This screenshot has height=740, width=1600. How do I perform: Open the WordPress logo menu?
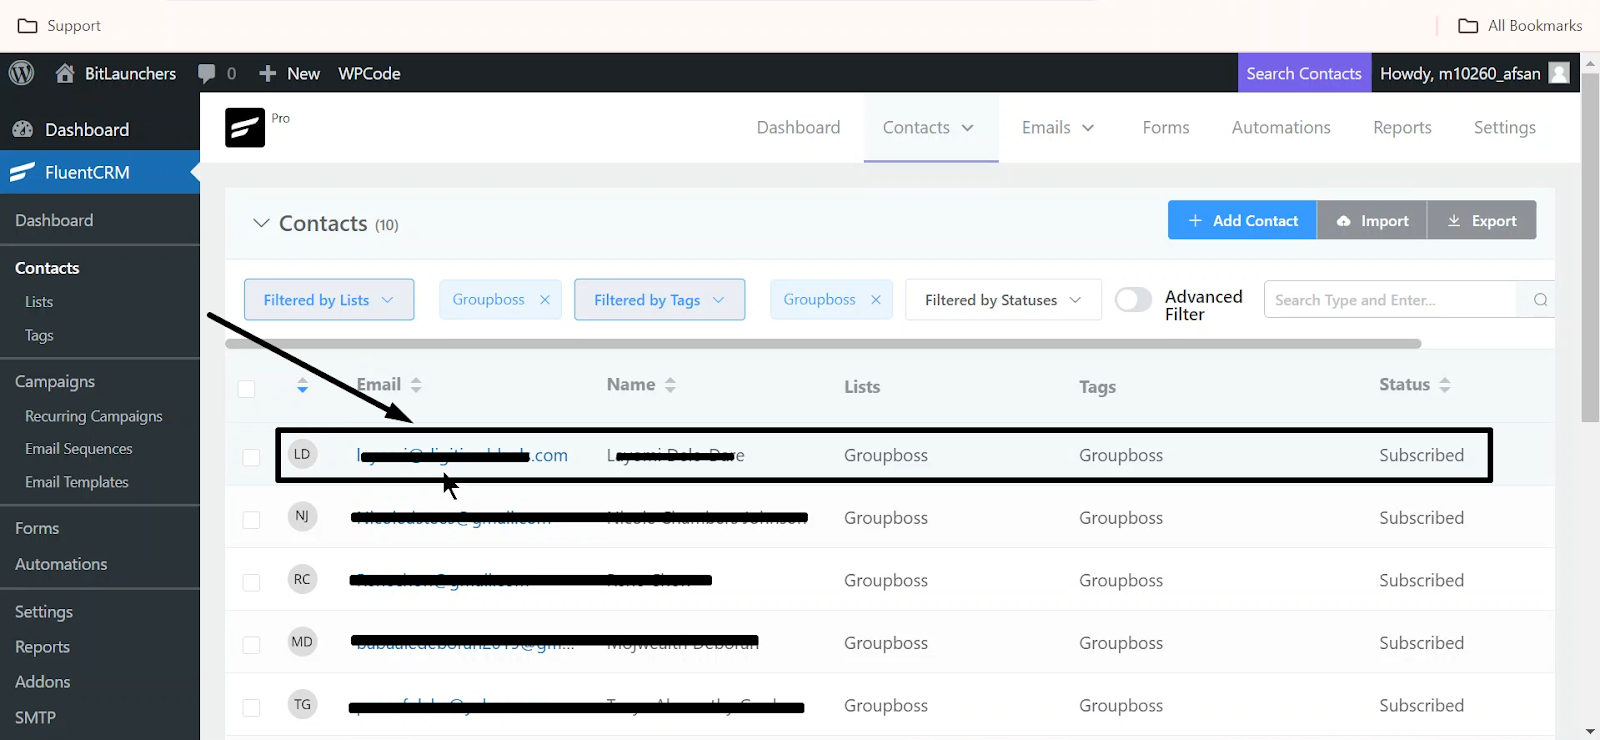tap(21, 73)
